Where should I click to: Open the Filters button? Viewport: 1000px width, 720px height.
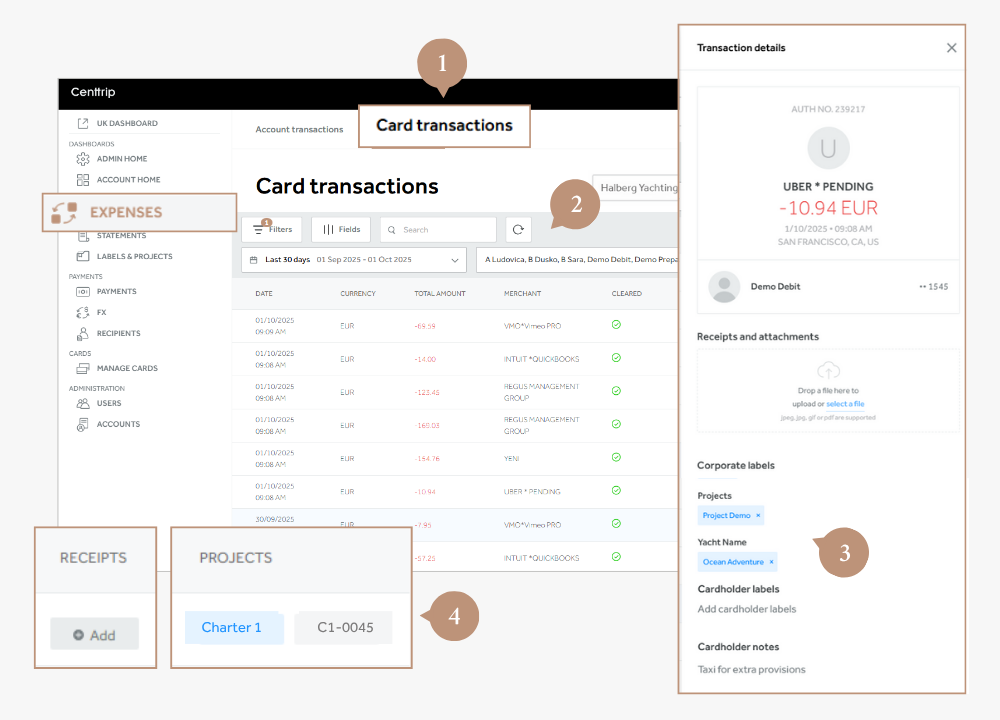[x=272, y=230]
